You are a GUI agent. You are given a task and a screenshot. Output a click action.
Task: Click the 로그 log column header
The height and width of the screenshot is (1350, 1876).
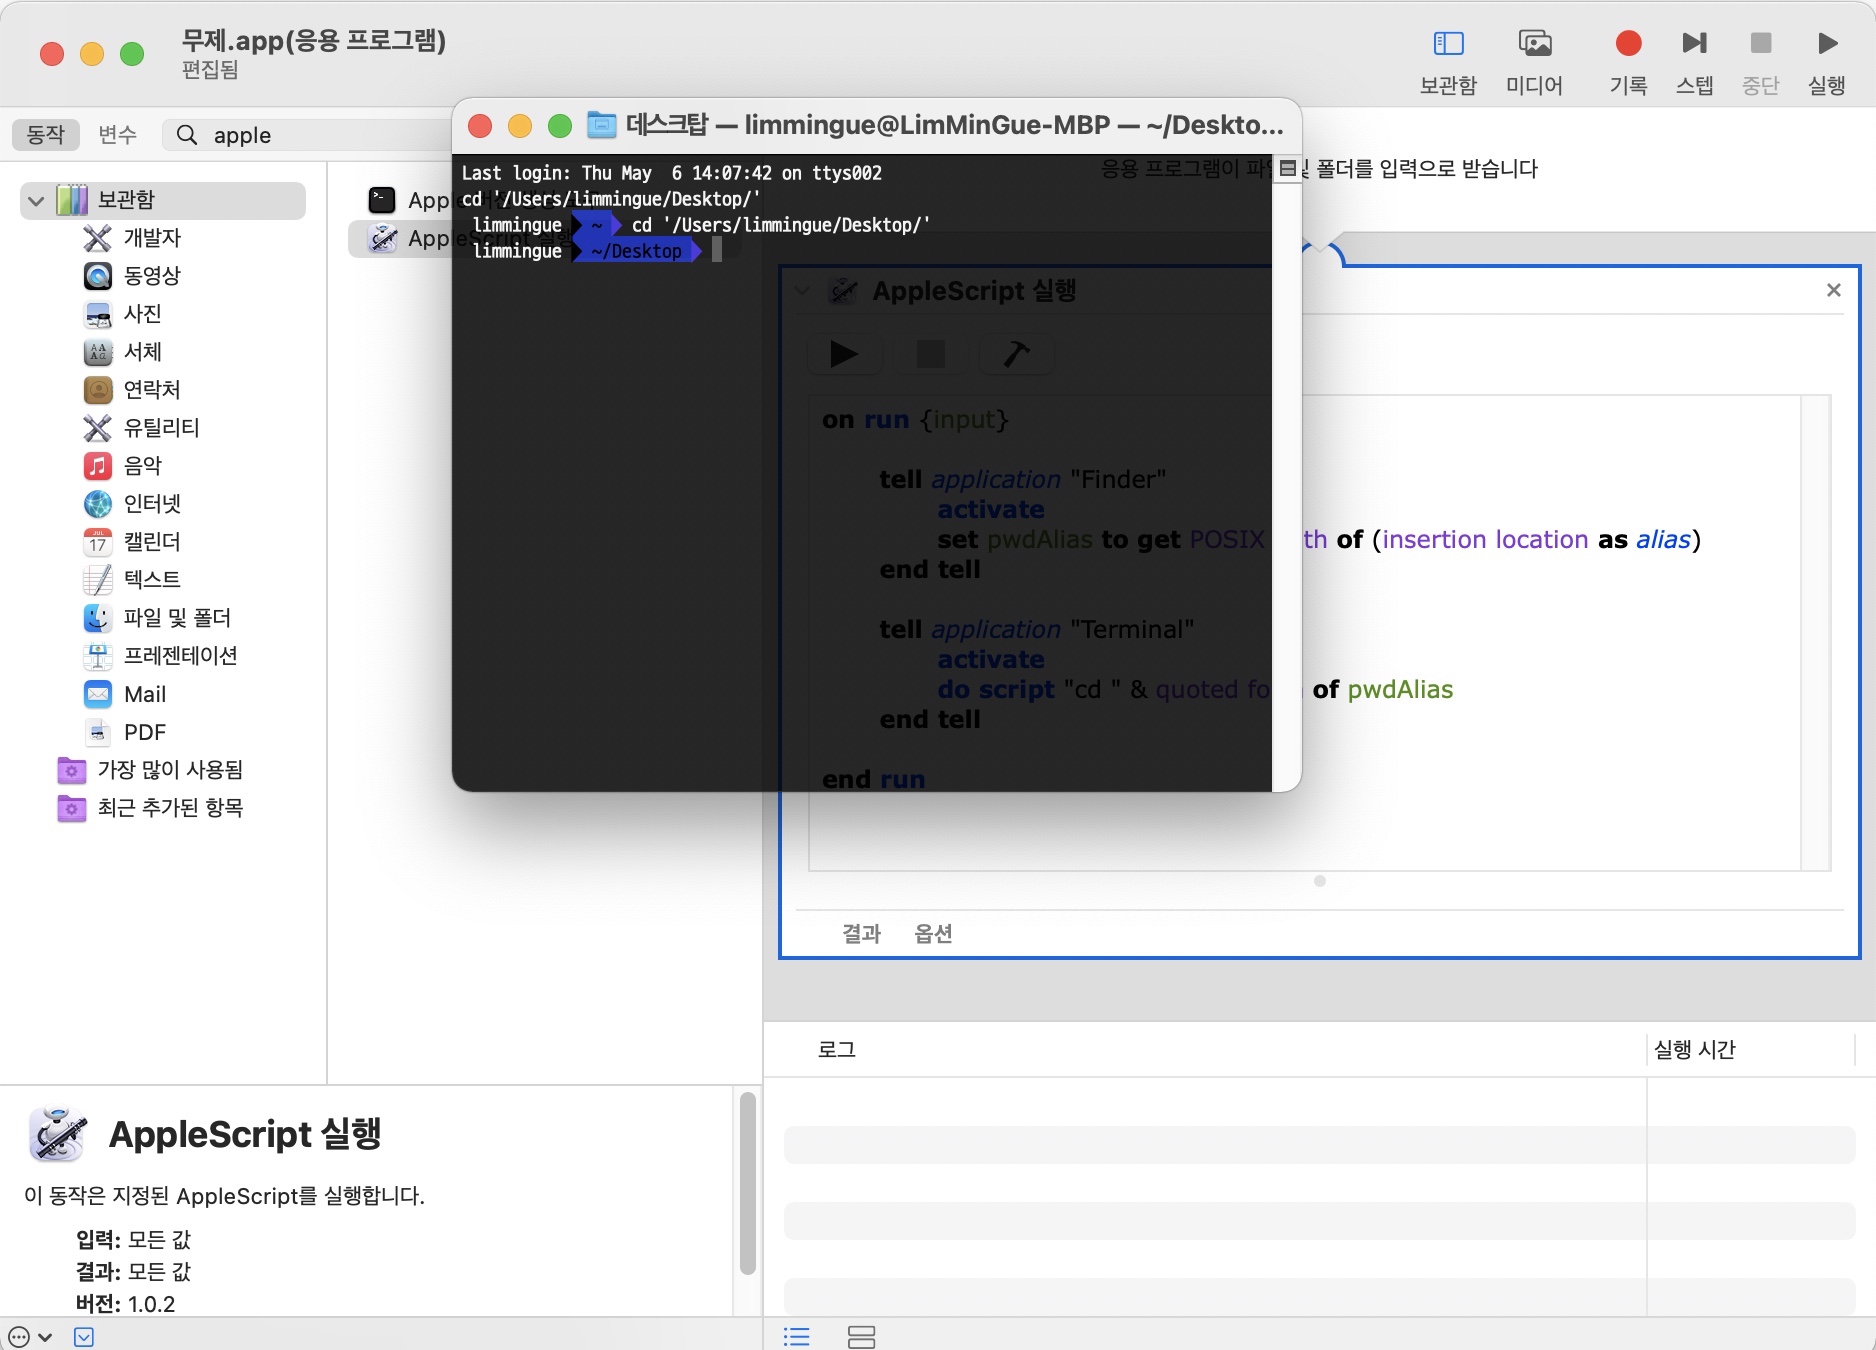click(x=836, y=1049)
